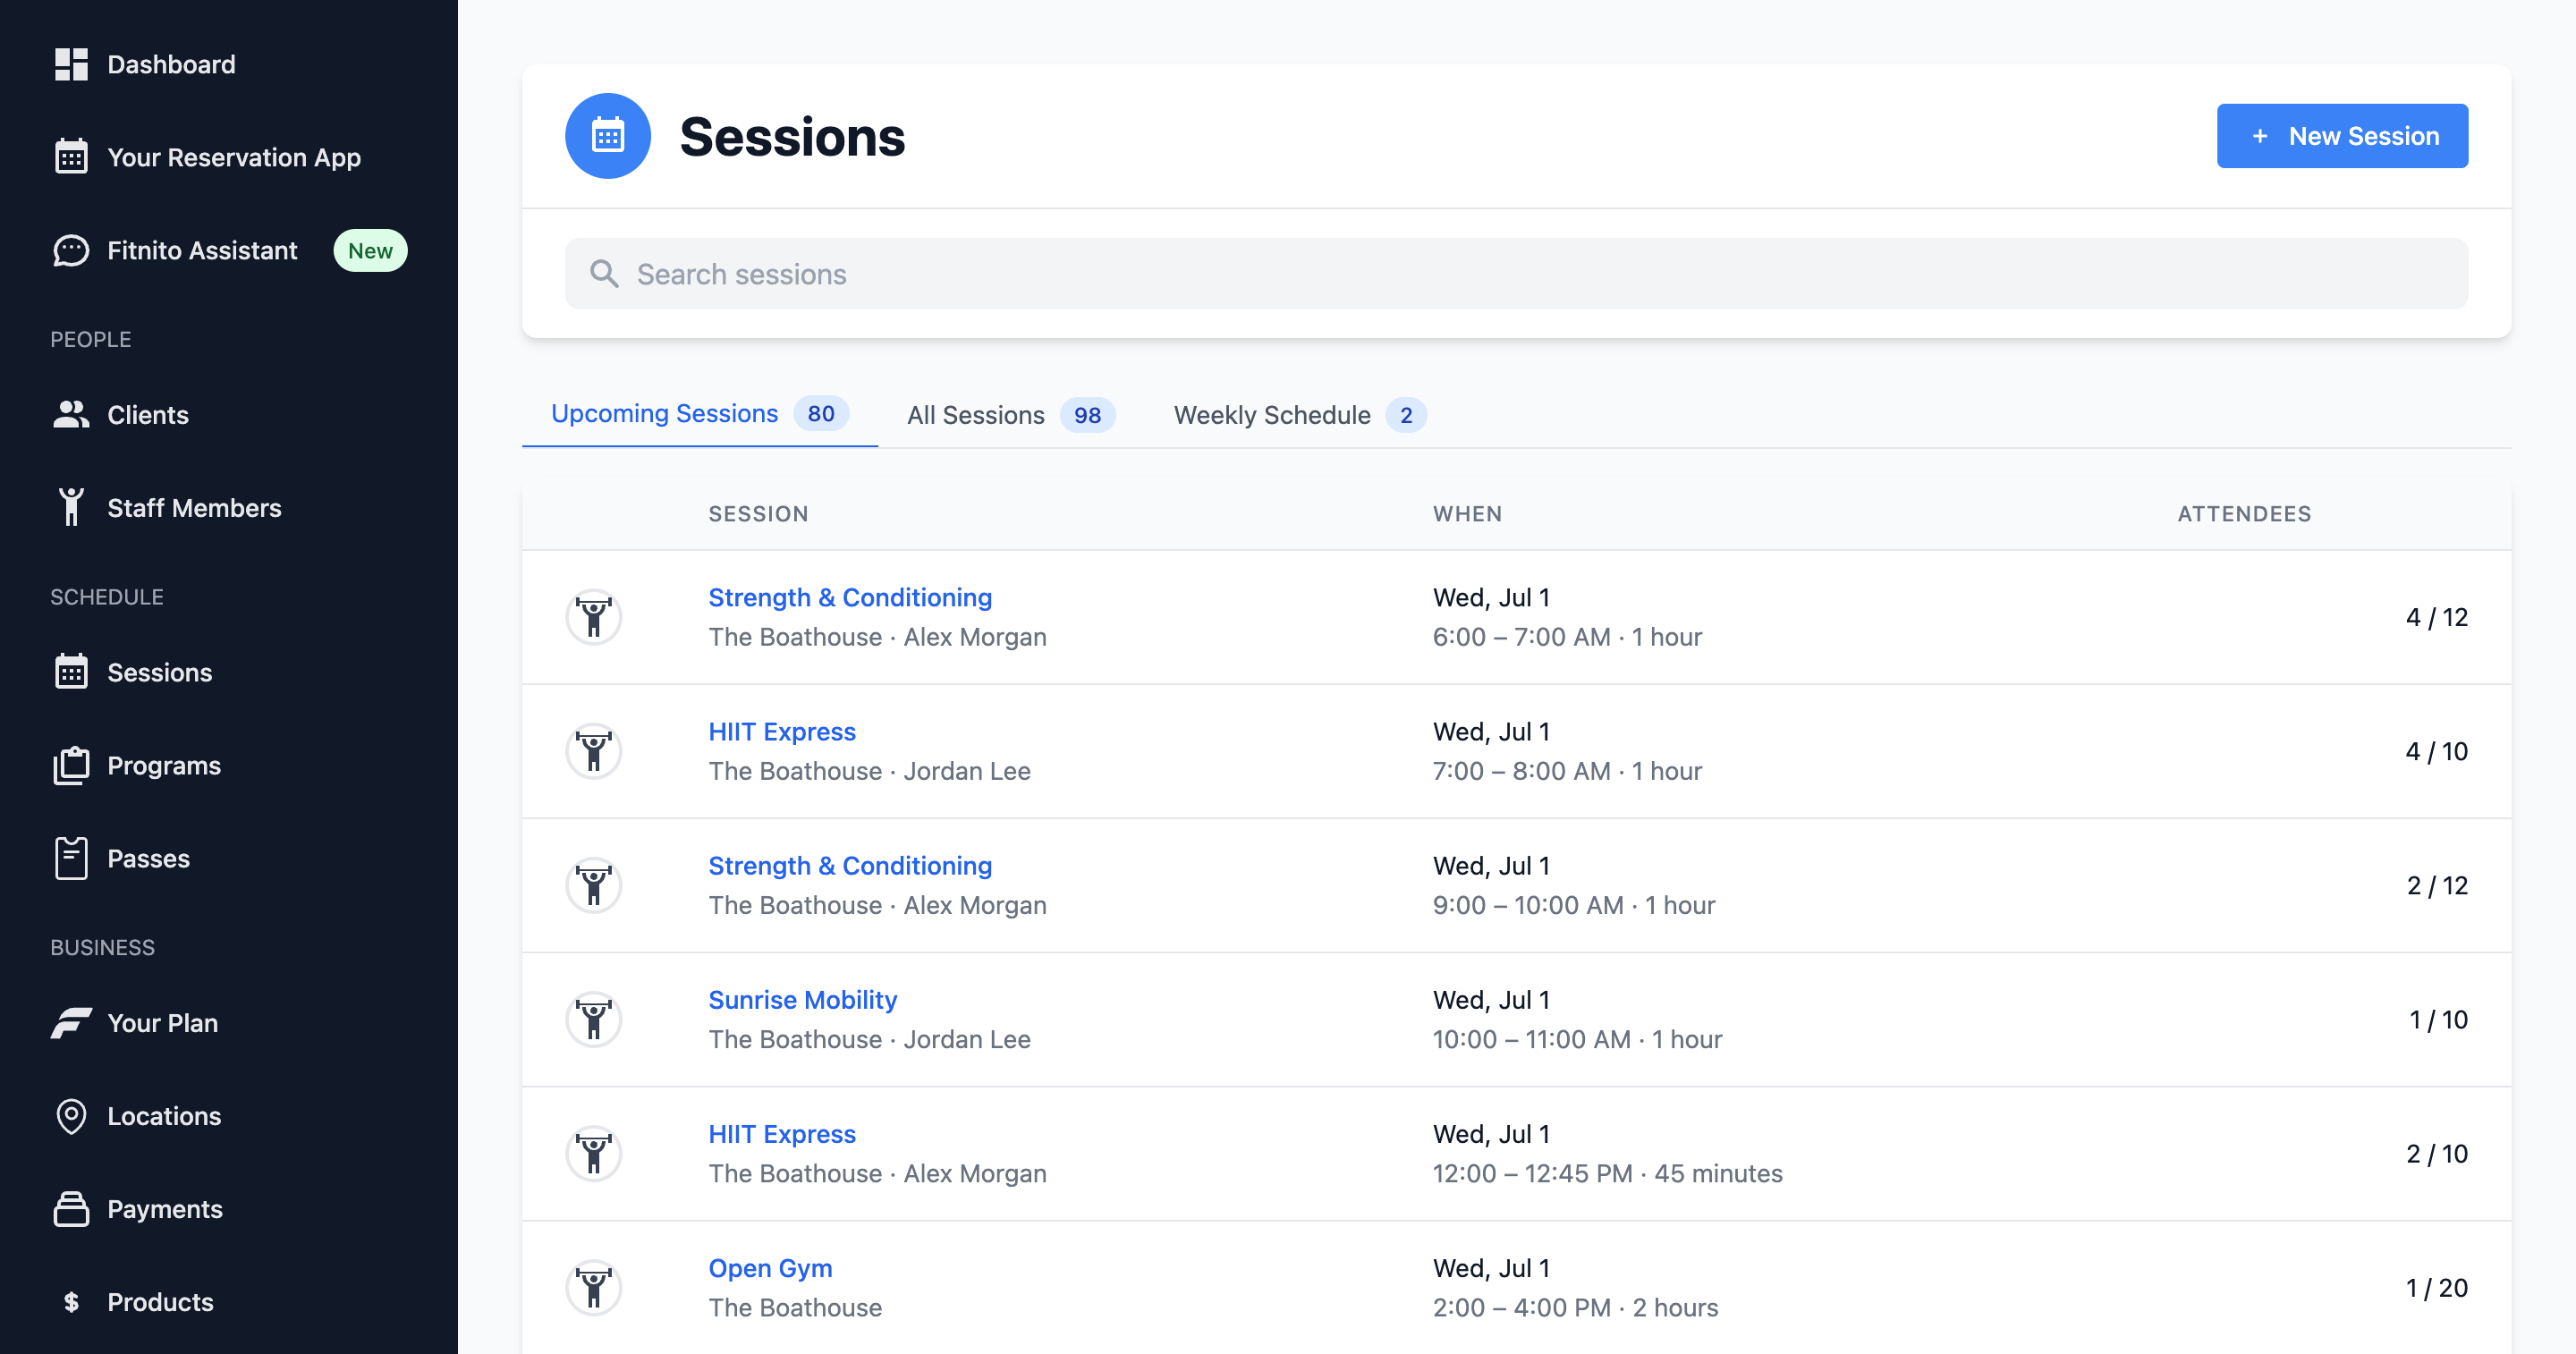
Task: Click the SESSION column header
Action: (758, 513)
